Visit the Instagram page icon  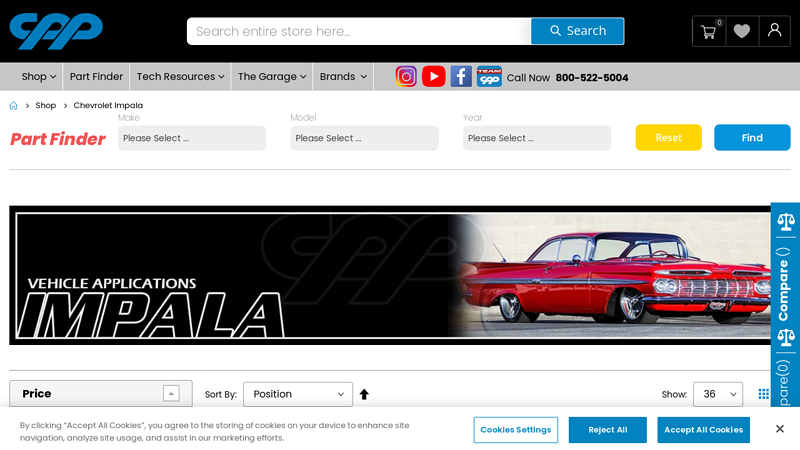406,77
